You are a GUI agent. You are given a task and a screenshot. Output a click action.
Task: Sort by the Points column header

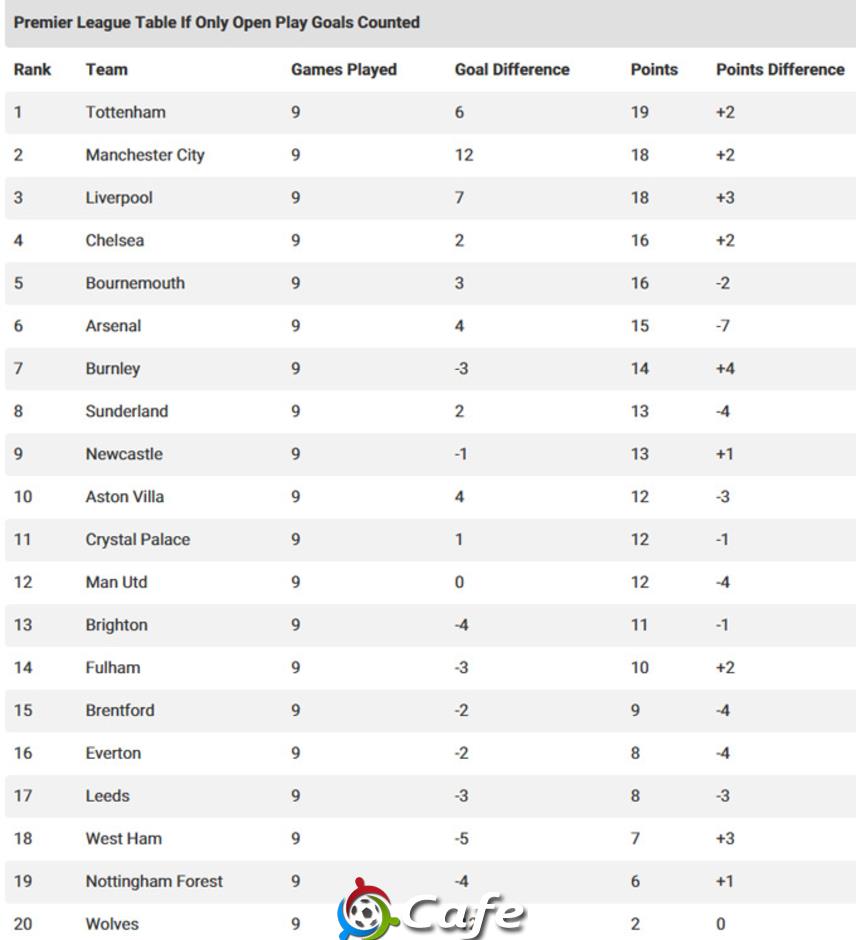(654, 70)
